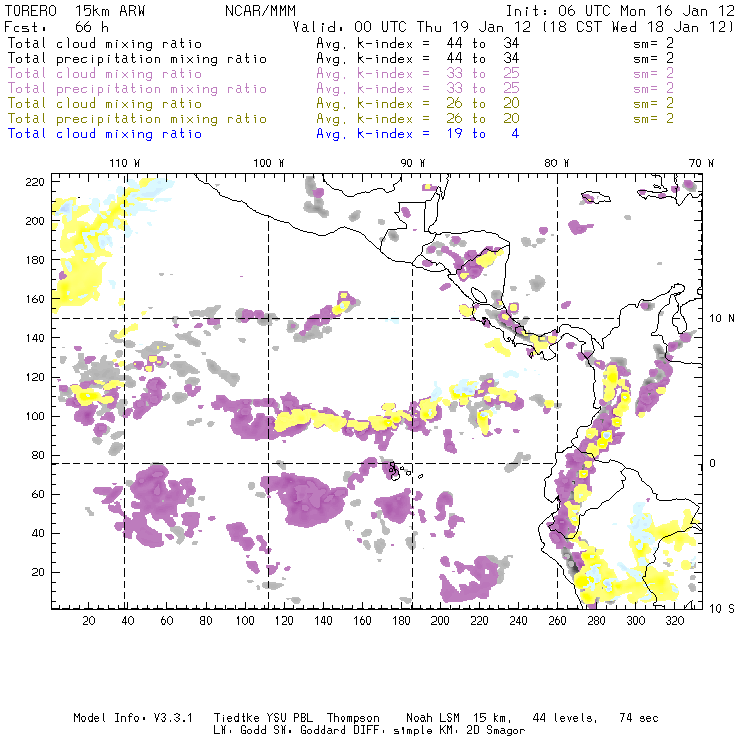Click the '10 N' latitude label
Image resolution: width=740 pixels, height=740 pixels.
[x=722, y=319]
